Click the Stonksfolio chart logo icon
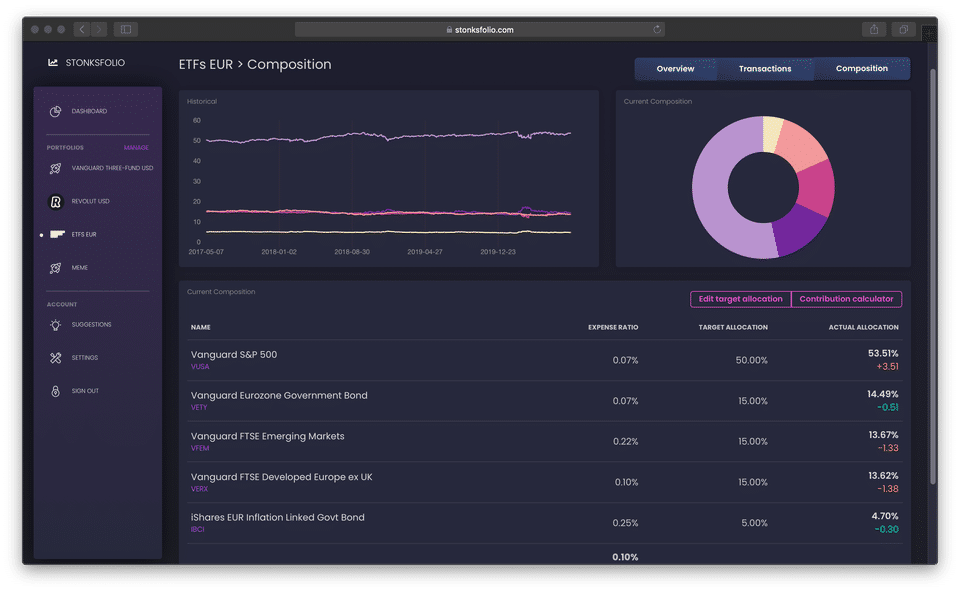960x592 pixels. point(53,63)
